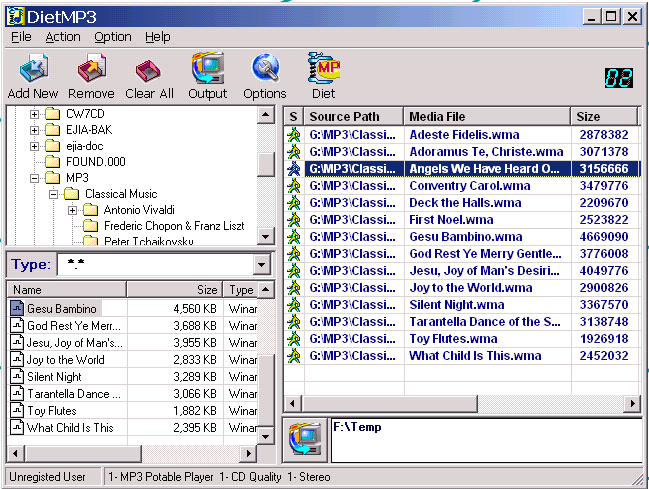Click the output folder icon beside F:\Temp

(305, 440)
